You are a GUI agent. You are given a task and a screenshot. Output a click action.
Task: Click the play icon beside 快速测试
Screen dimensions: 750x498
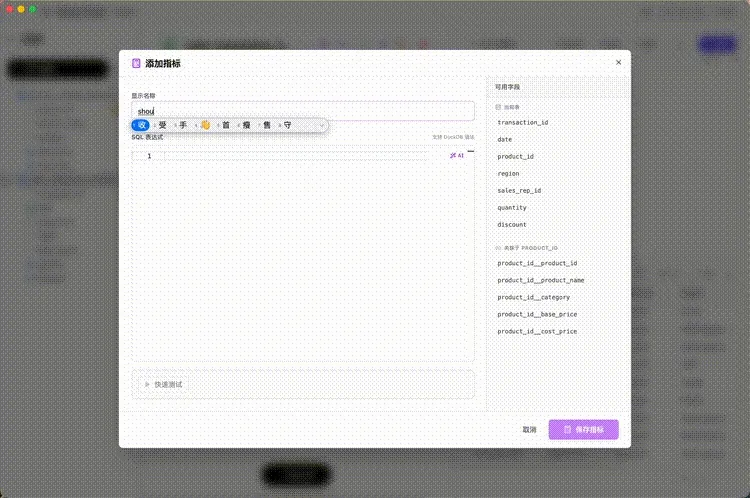point(147,384)
